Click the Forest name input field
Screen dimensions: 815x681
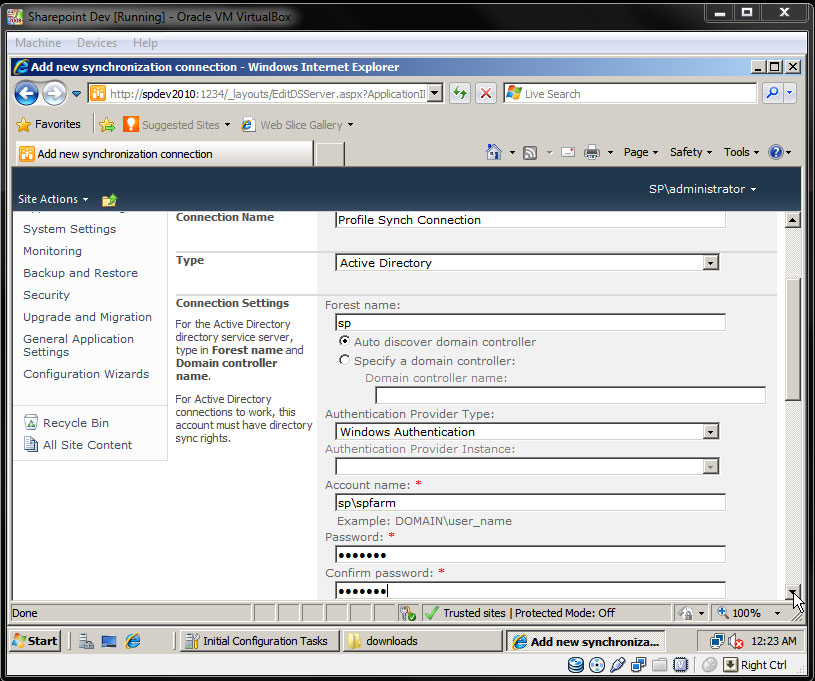coord(530,323)
